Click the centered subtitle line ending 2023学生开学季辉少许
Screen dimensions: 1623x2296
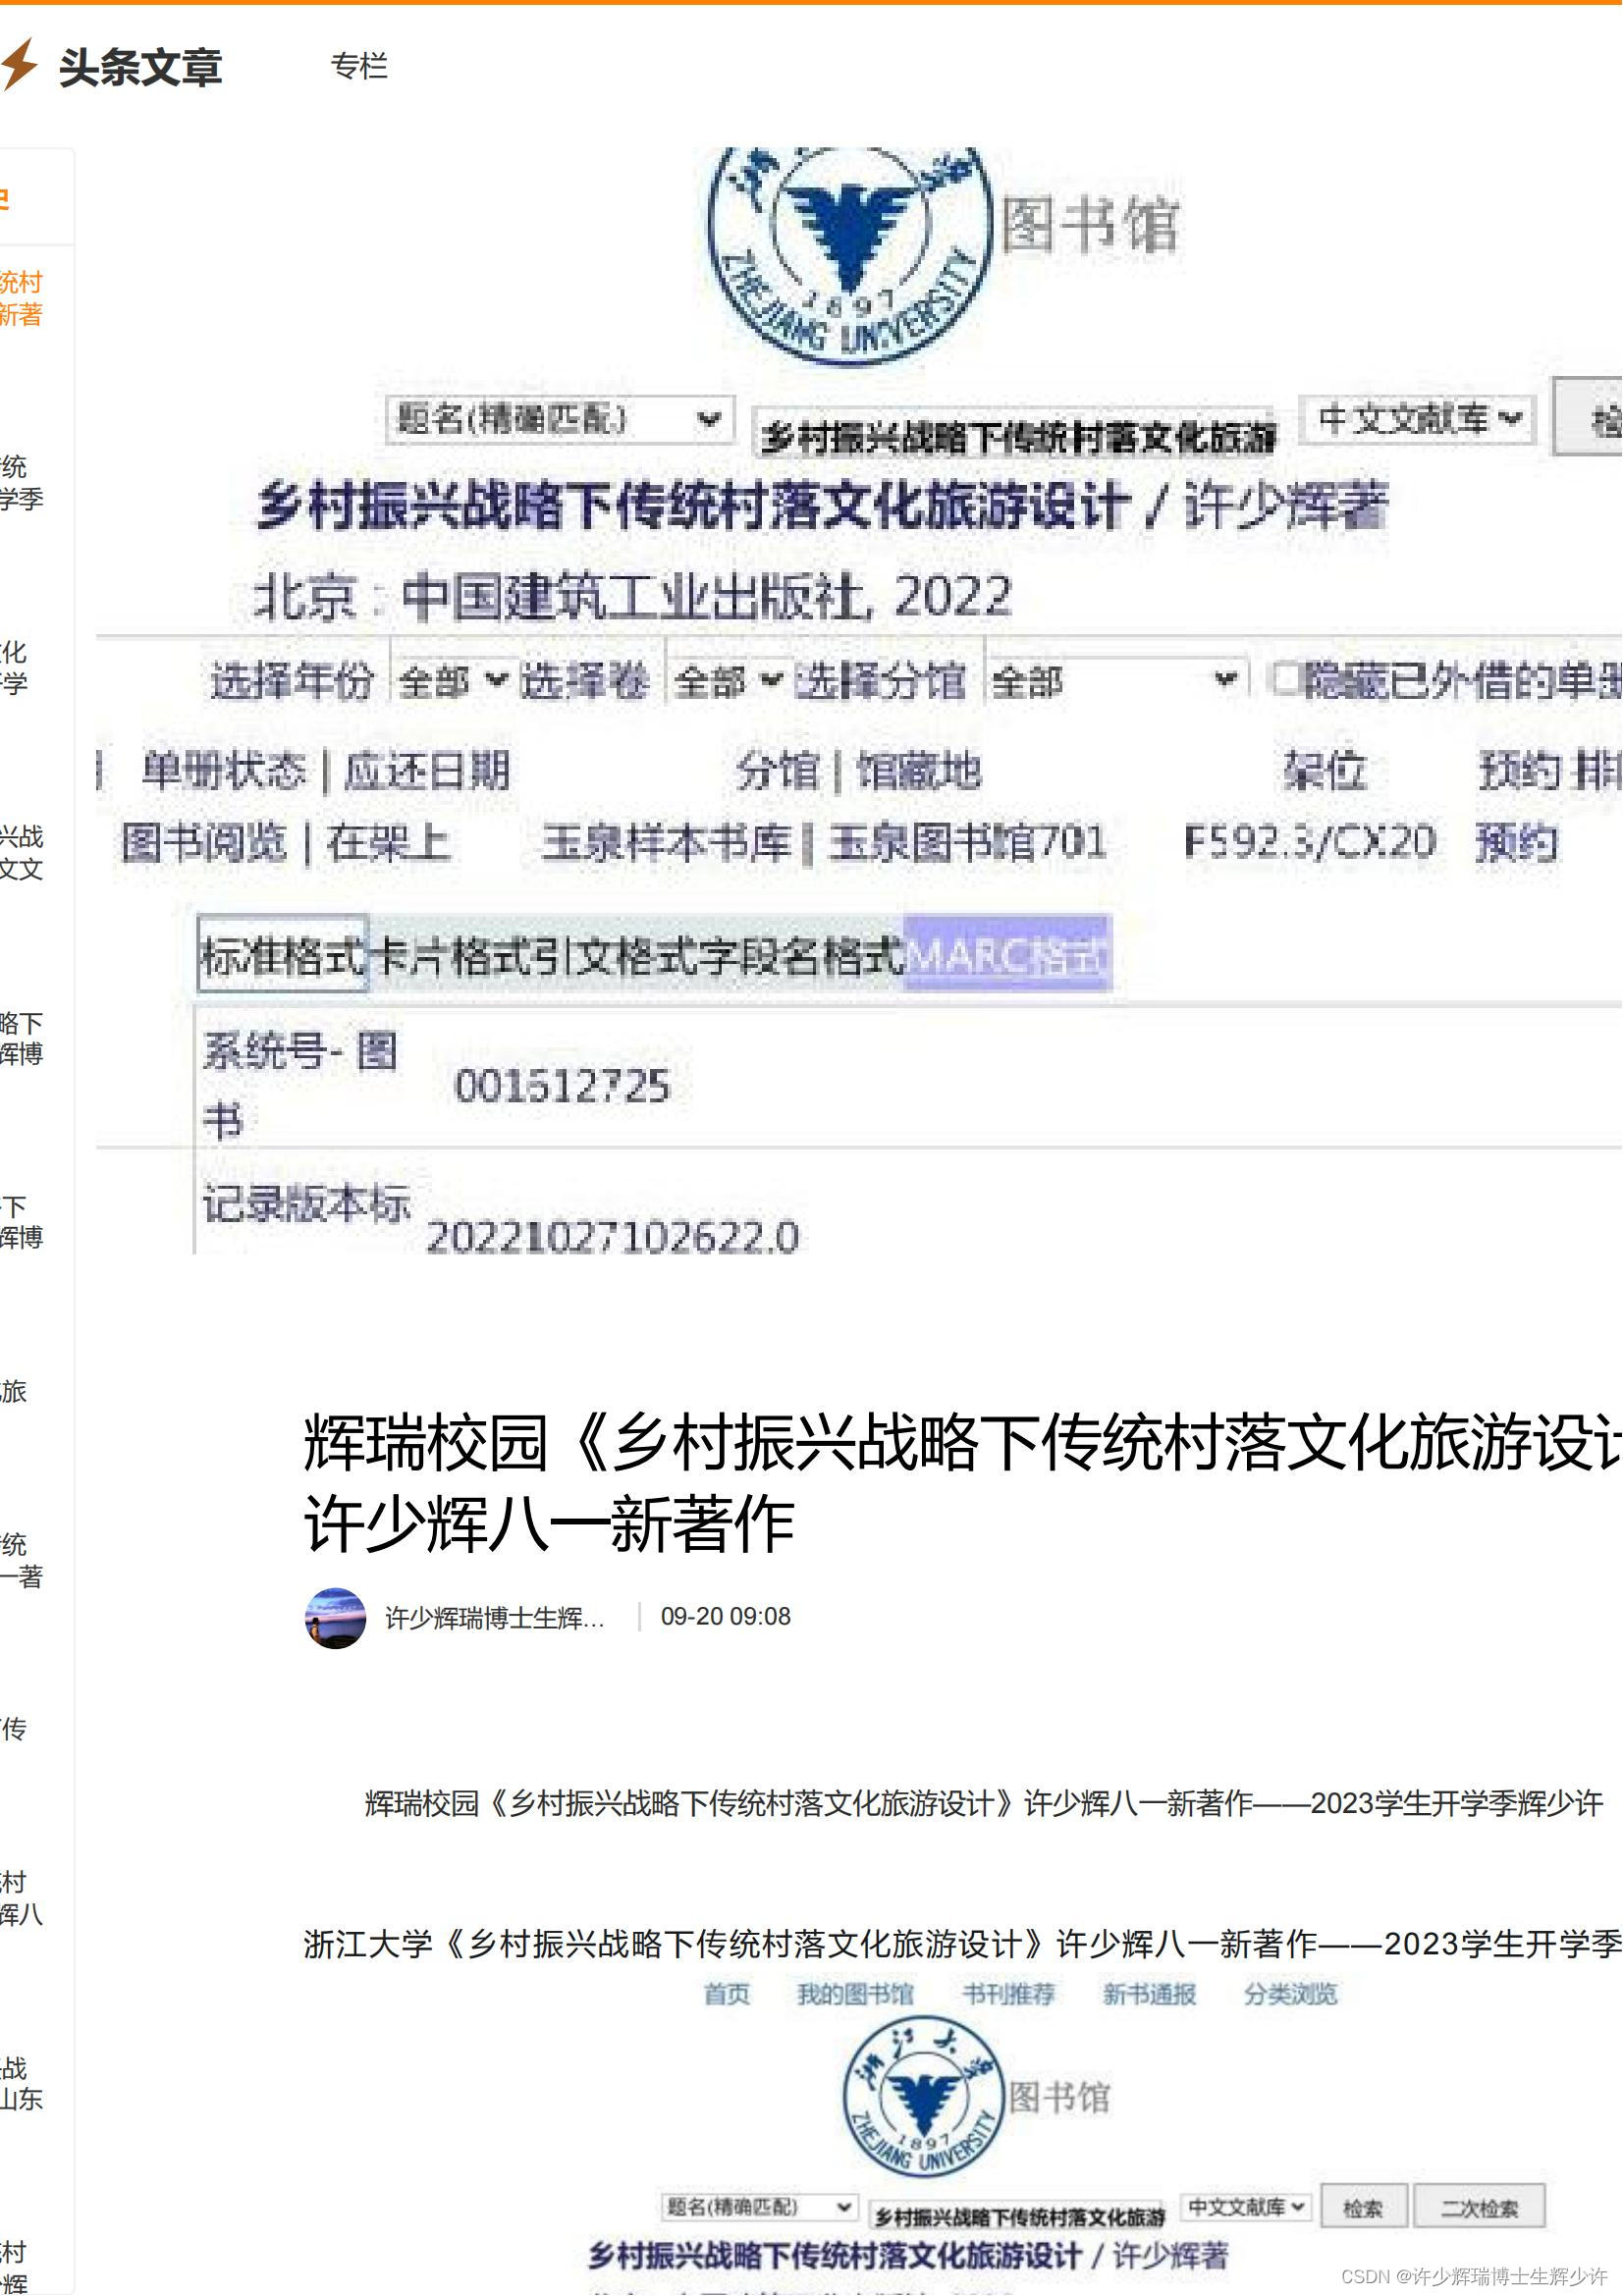coord(984,1803)
